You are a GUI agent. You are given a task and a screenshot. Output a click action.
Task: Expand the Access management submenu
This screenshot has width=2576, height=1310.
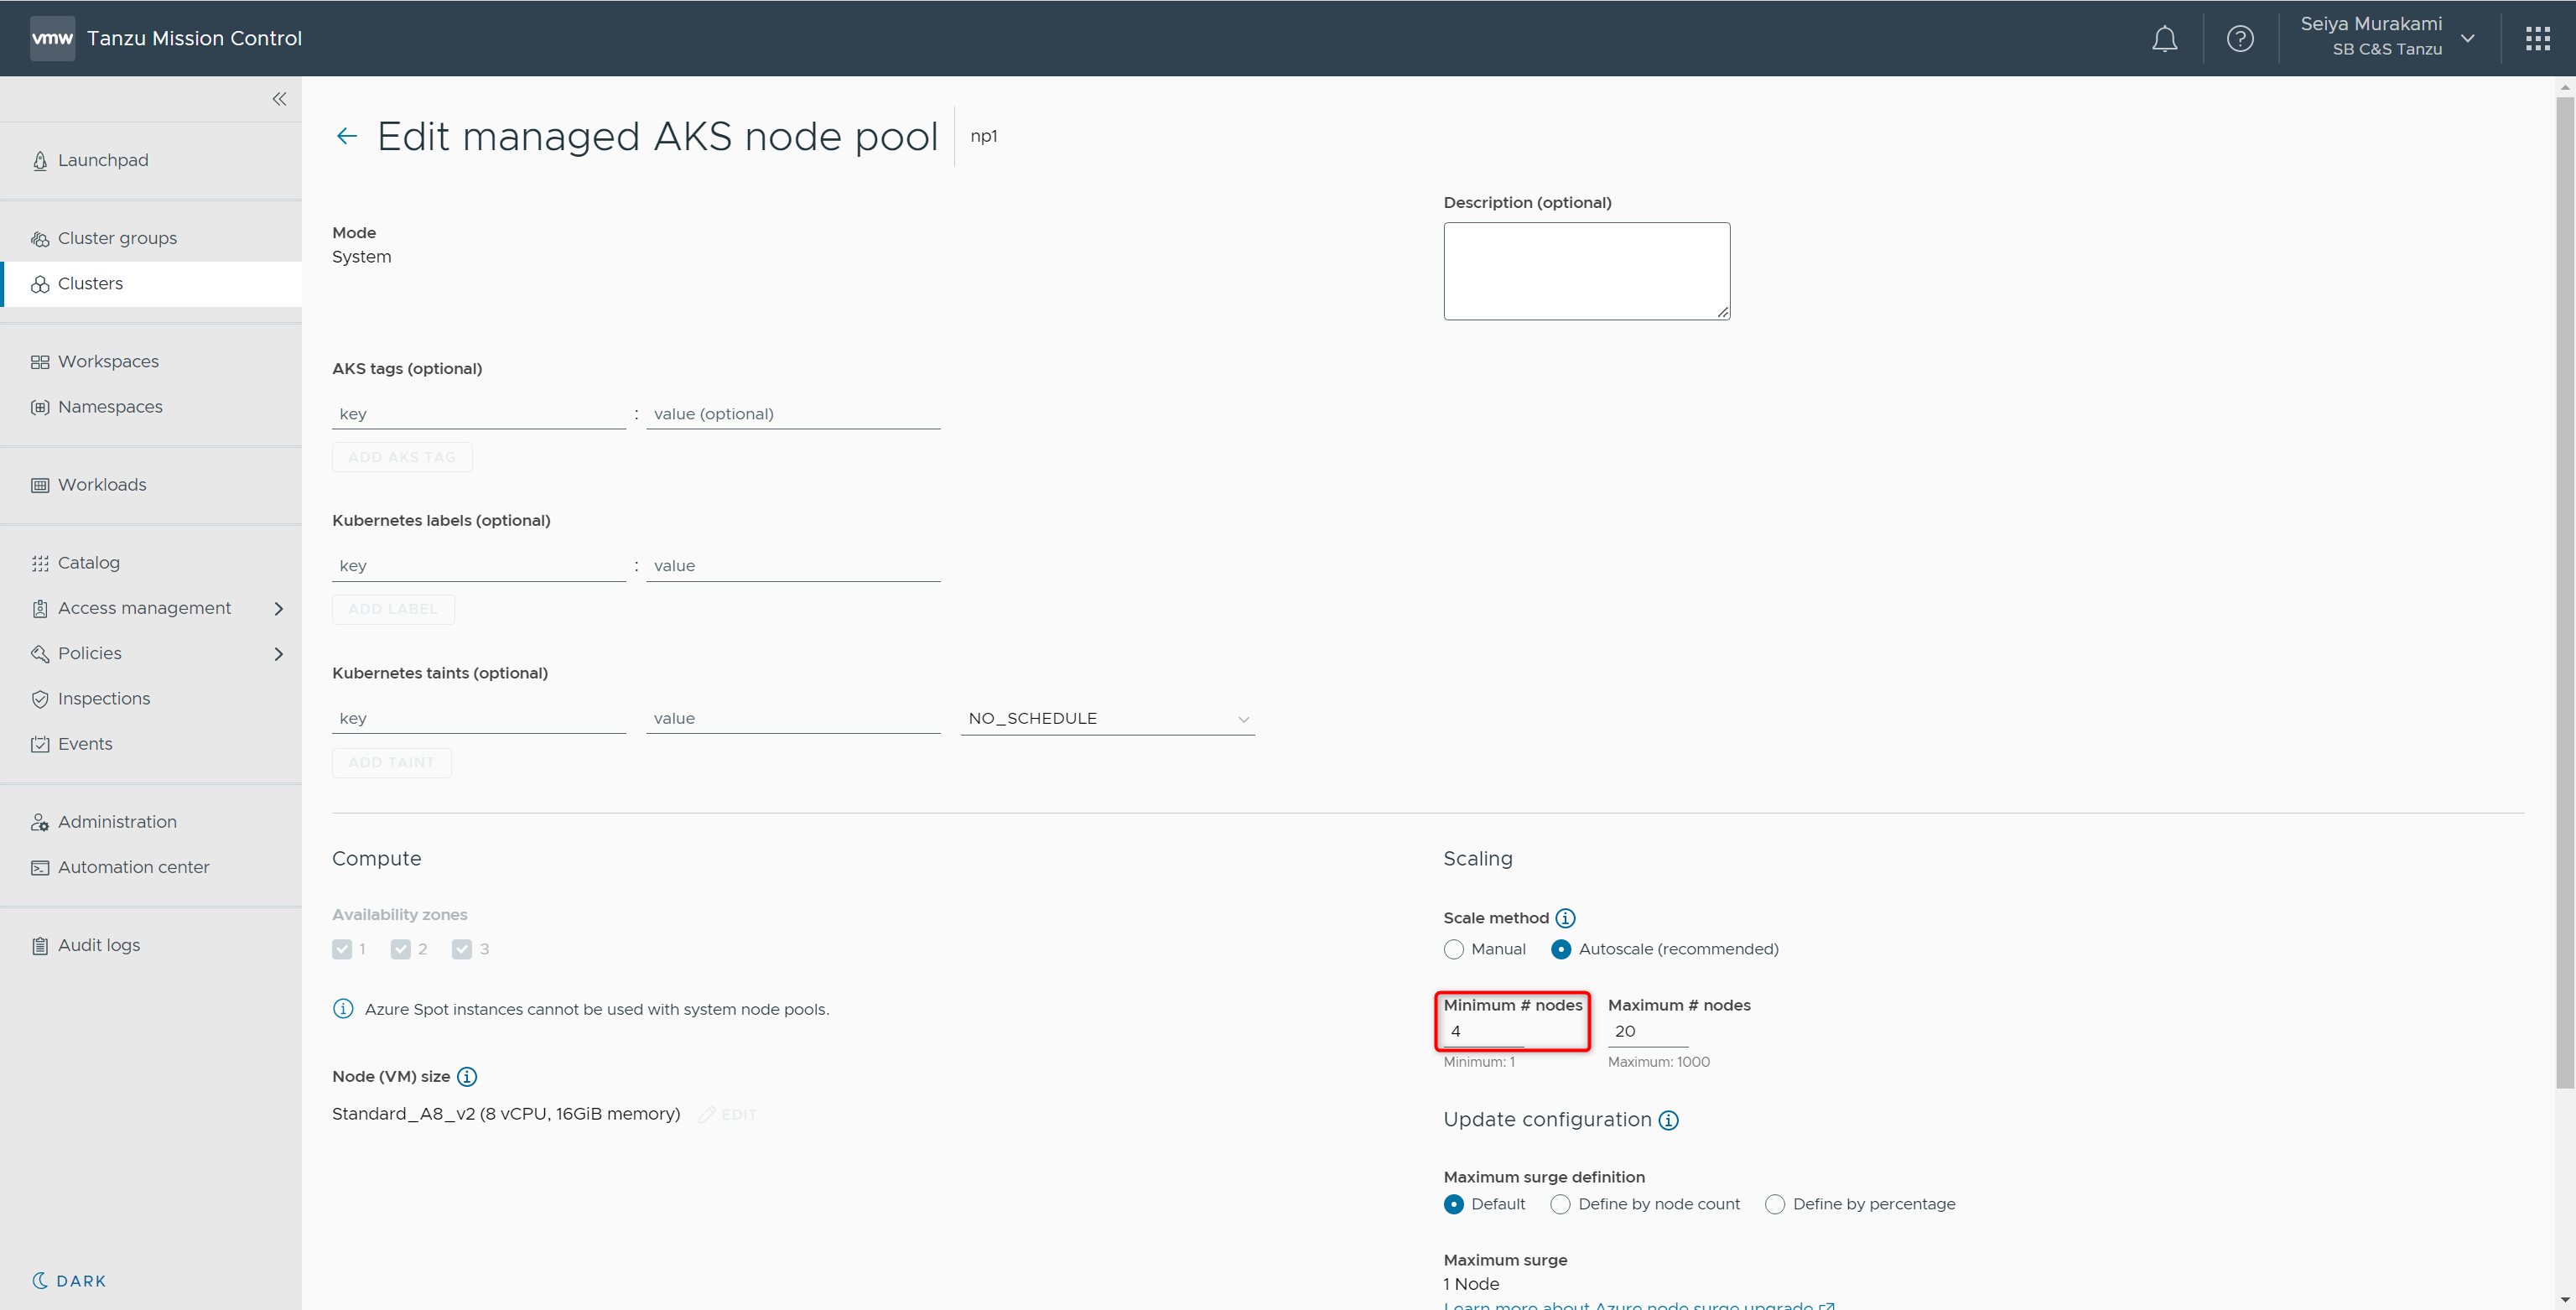coord(278,608)
